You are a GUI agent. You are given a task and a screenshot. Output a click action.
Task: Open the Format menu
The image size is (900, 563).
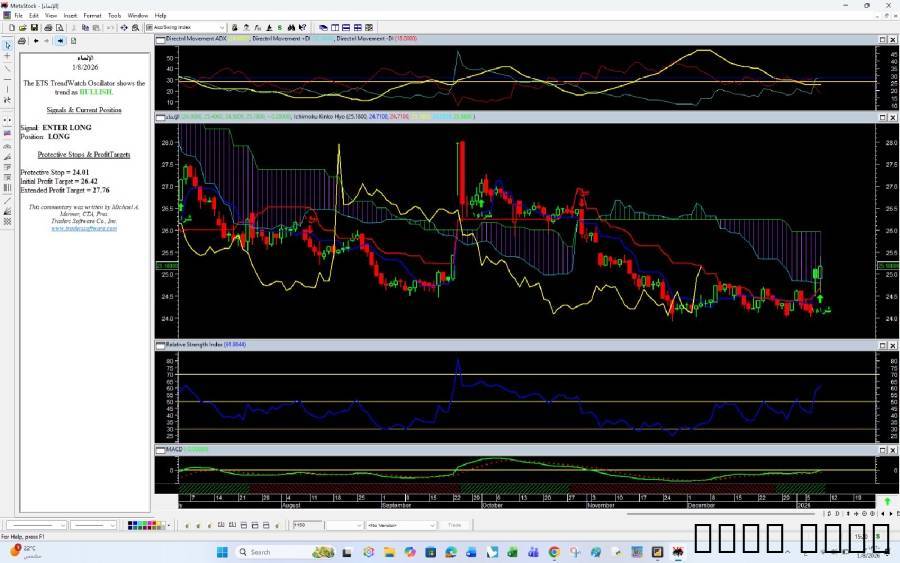click(x=92, y=15)
